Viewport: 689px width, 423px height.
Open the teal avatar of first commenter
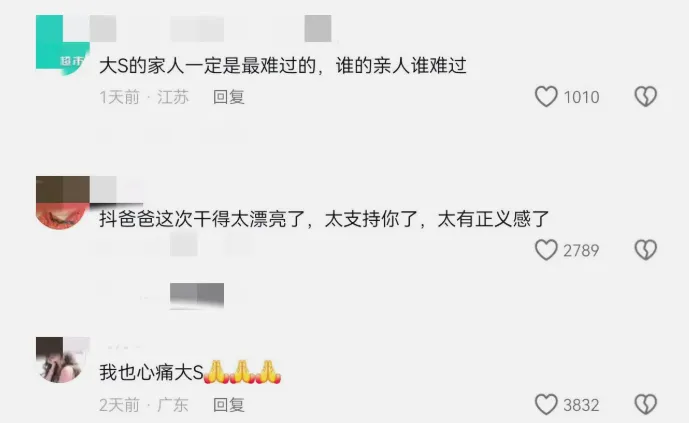pos(63,45)
